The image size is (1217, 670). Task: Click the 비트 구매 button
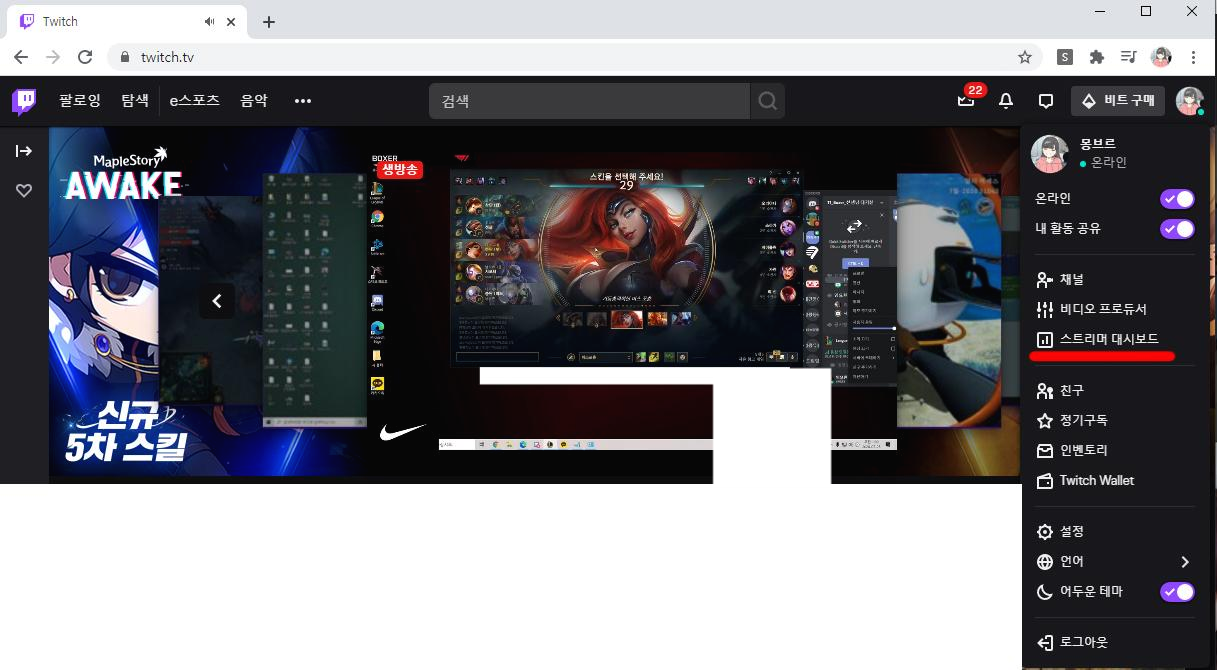pos(1118,101)
